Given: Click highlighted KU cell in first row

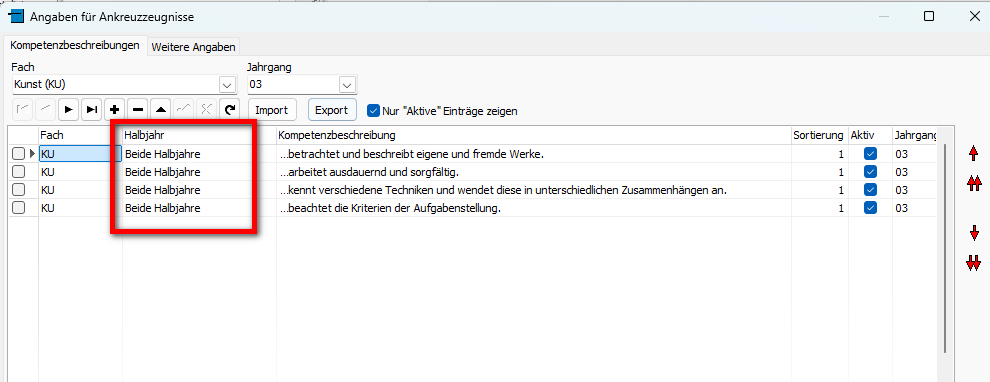Looking at the screenshot, I should [x=80, y=153].
